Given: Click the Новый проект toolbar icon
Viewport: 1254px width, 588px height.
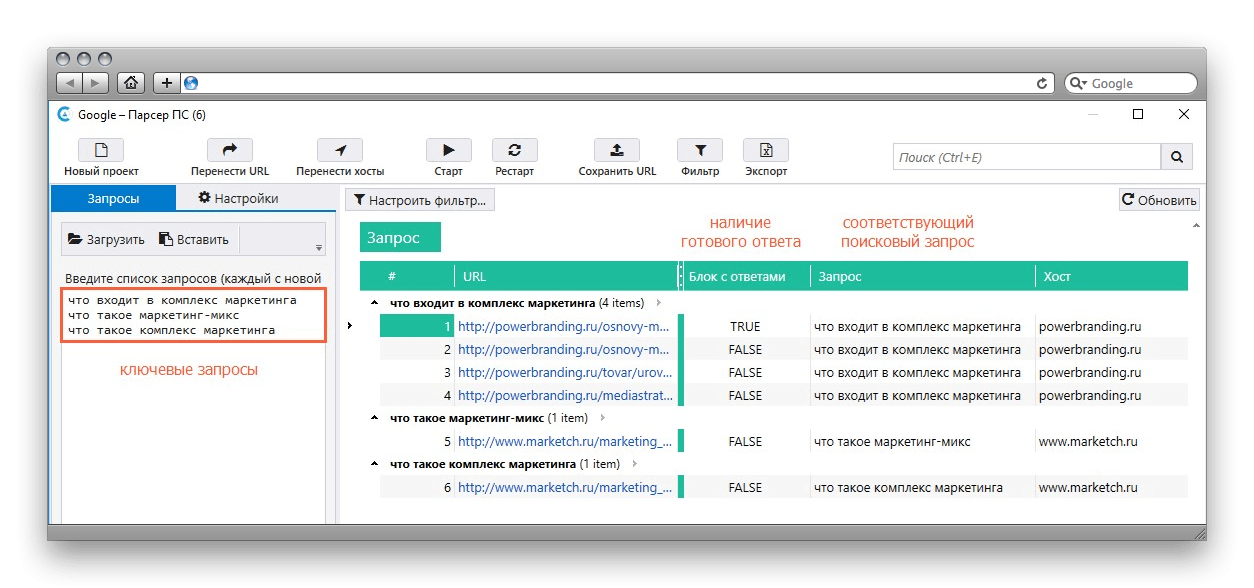Looking at the screenshot, I should click(101, 150).
